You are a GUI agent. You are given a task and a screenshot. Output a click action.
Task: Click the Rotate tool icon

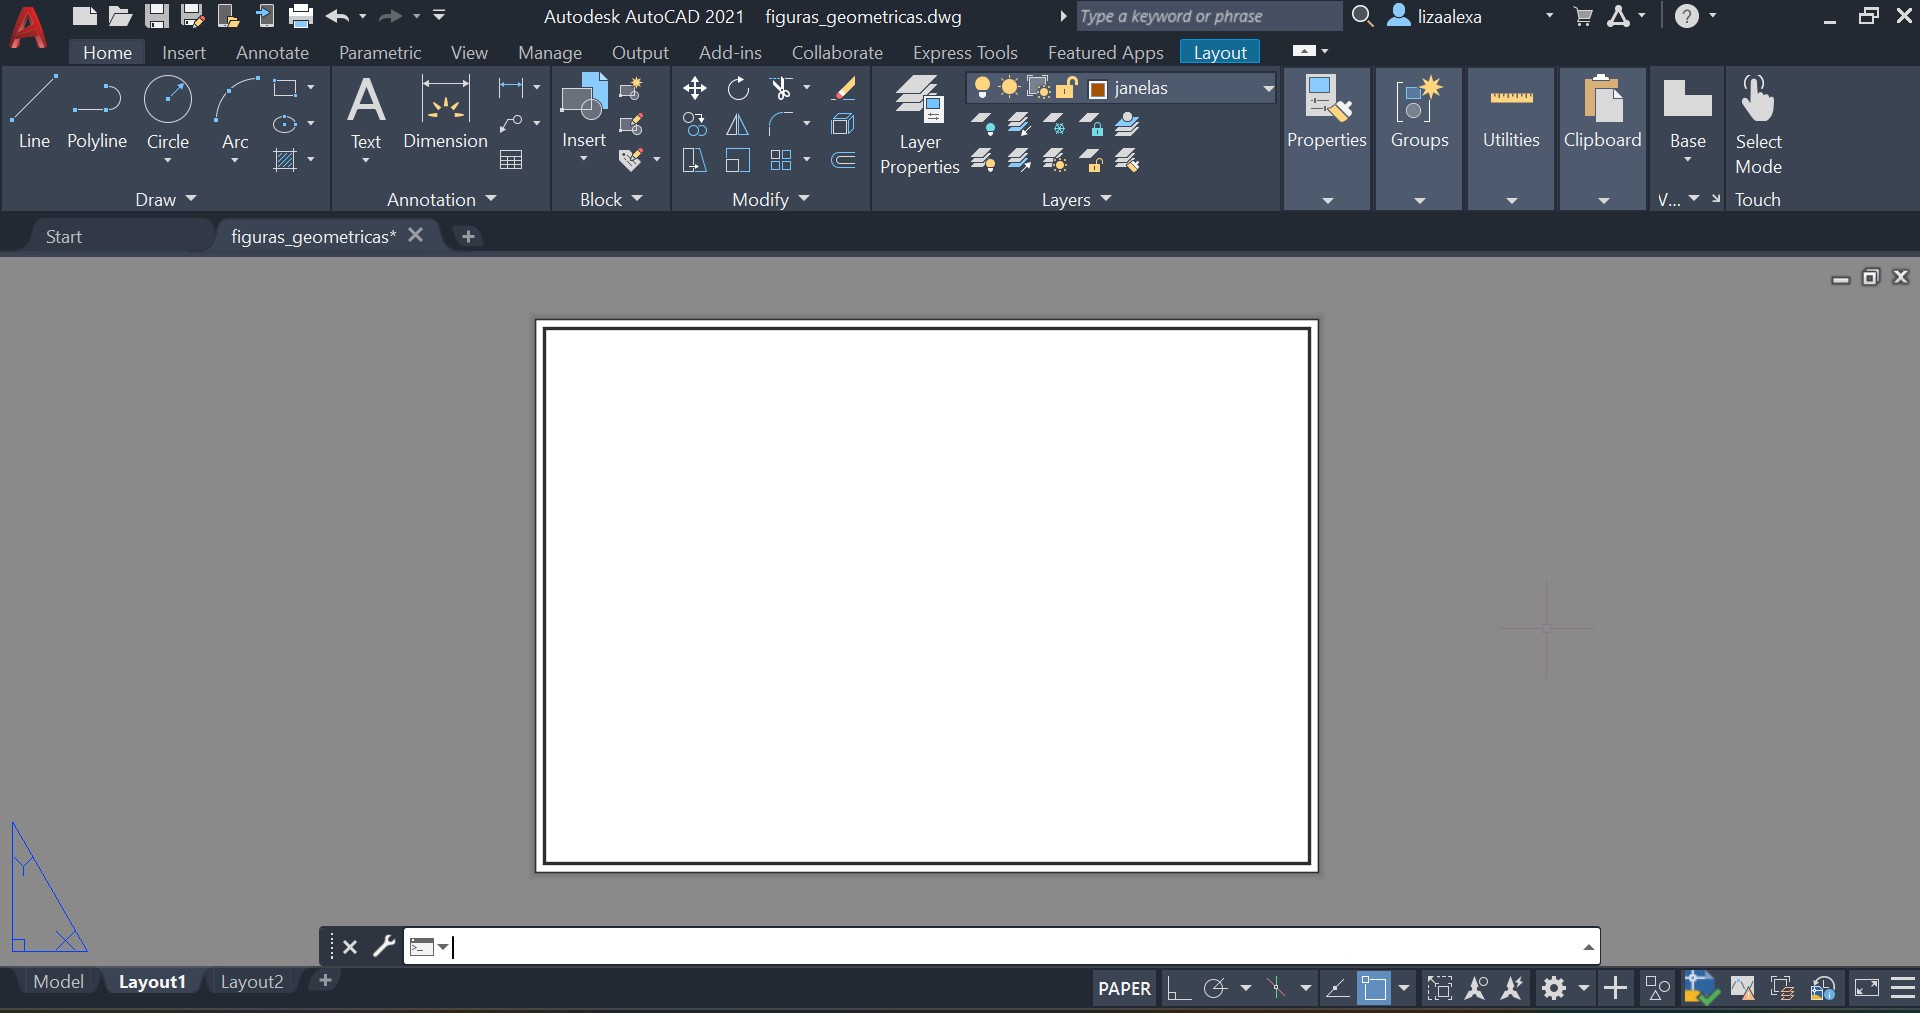738,89
